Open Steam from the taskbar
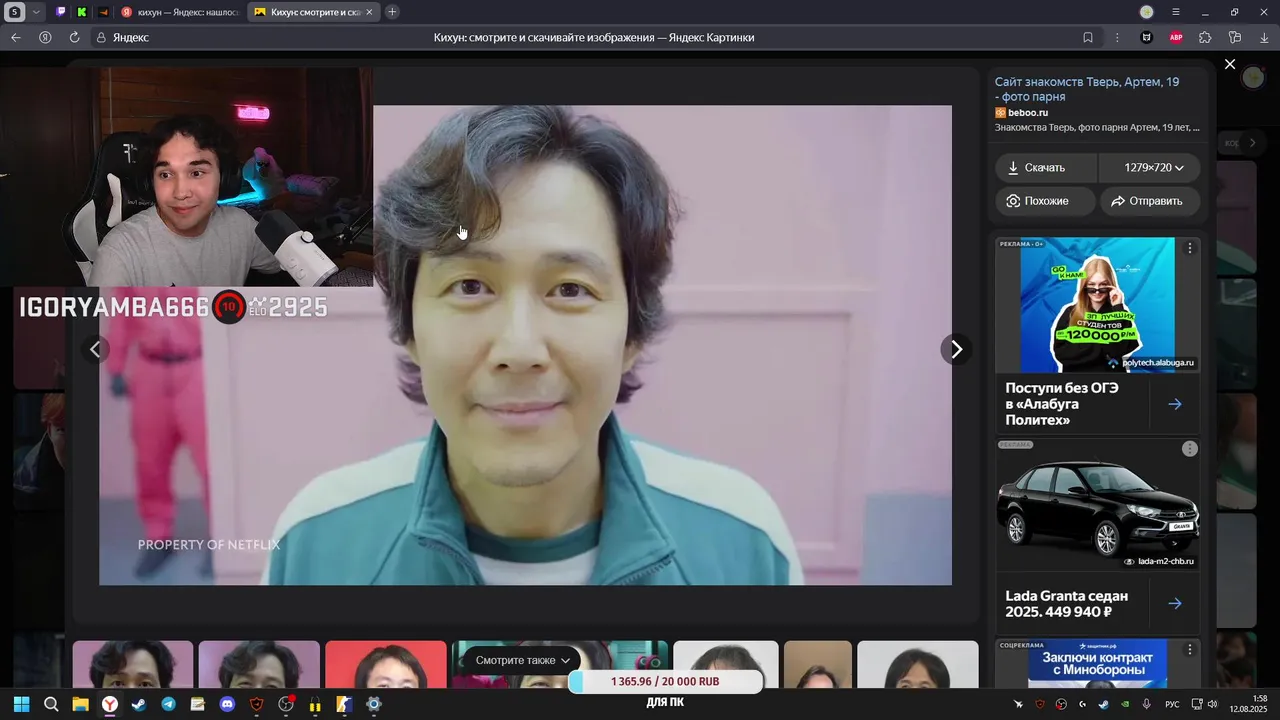 (139, 704)
